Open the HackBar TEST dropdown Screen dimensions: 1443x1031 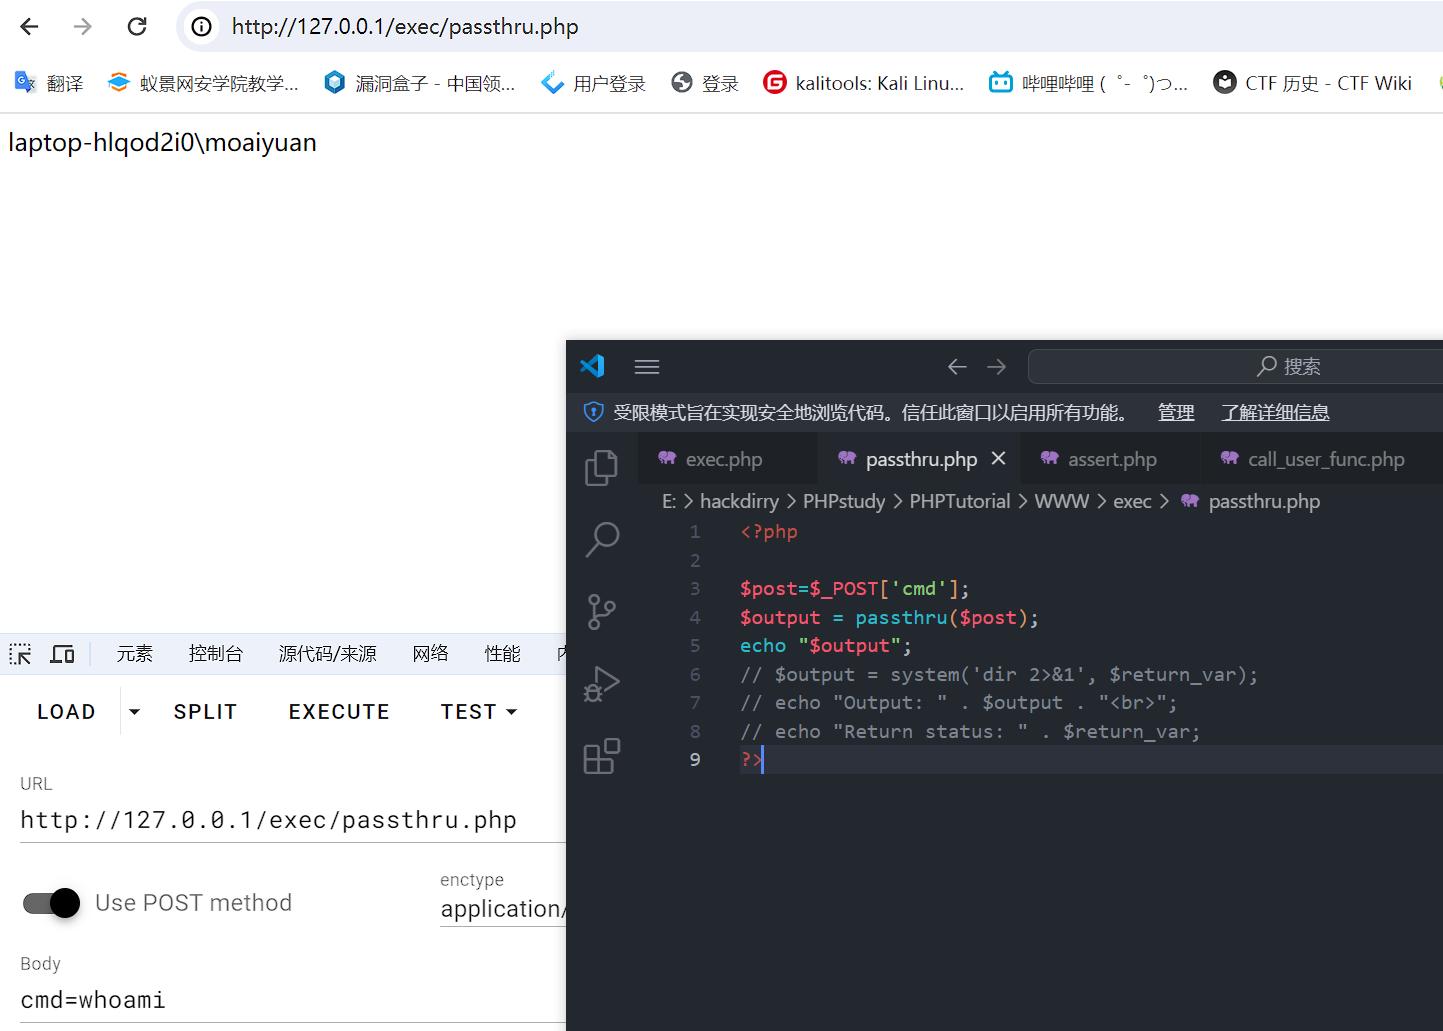(x=479, y=712)
